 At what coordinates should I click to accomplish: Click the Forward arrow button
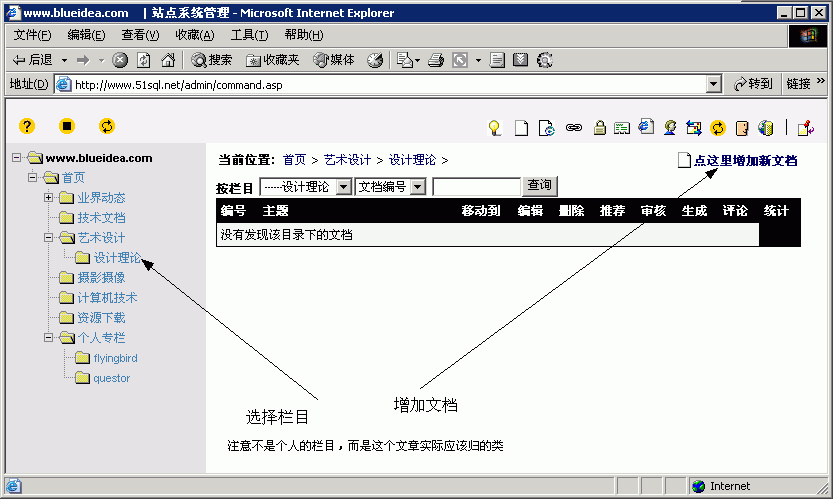83,60
